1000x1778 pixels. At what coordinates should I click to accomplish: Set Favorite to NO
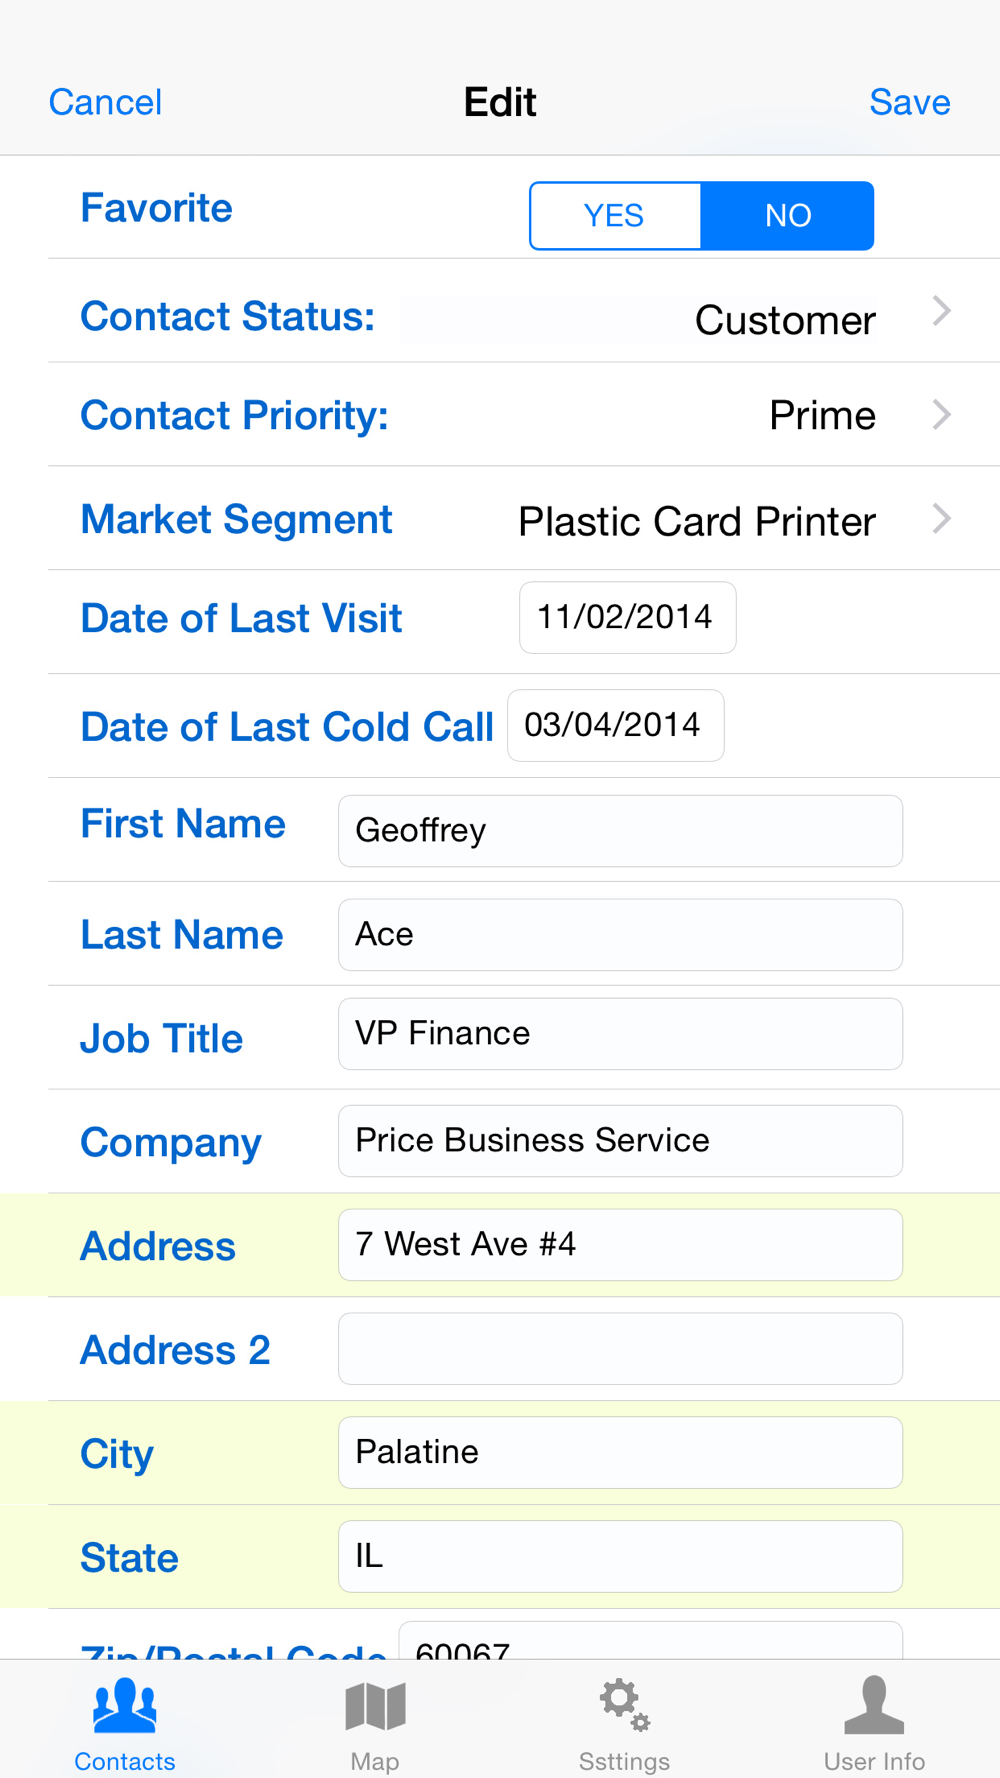pyautogui.click(x=788, y=215)
